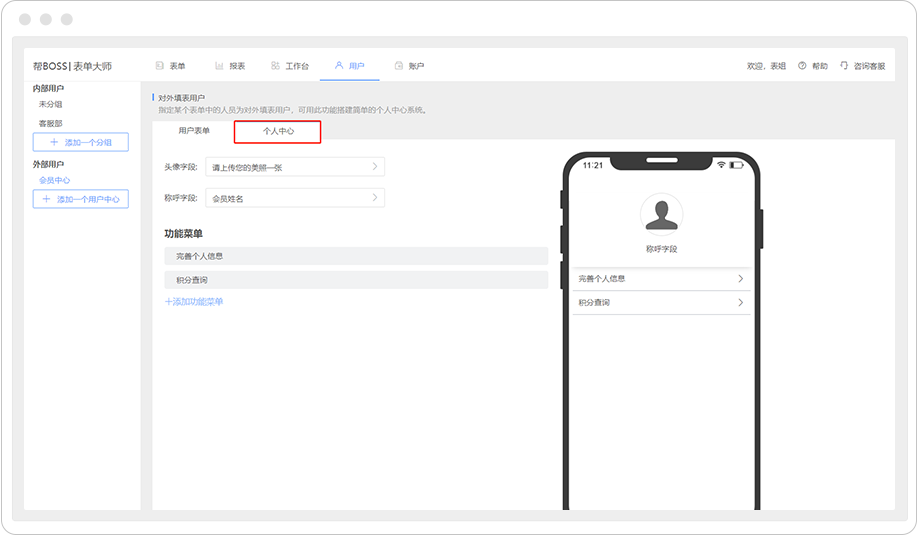Click the 工作台 workbench icon
The height and width of the screenshot is (535, 918).
click(x=275, y=66)
